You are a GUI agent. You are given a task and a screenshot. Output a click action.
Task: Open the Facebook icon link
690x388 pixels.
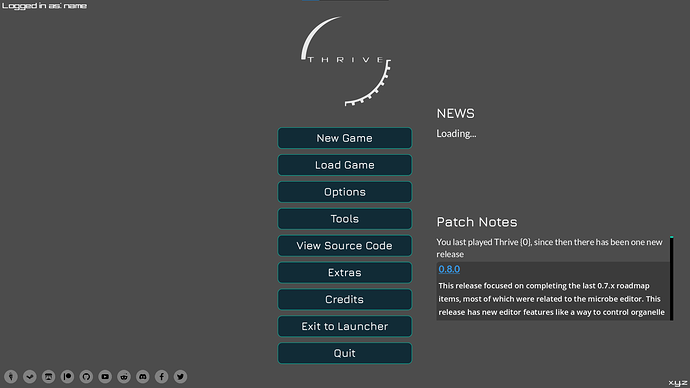pos(161,377)
